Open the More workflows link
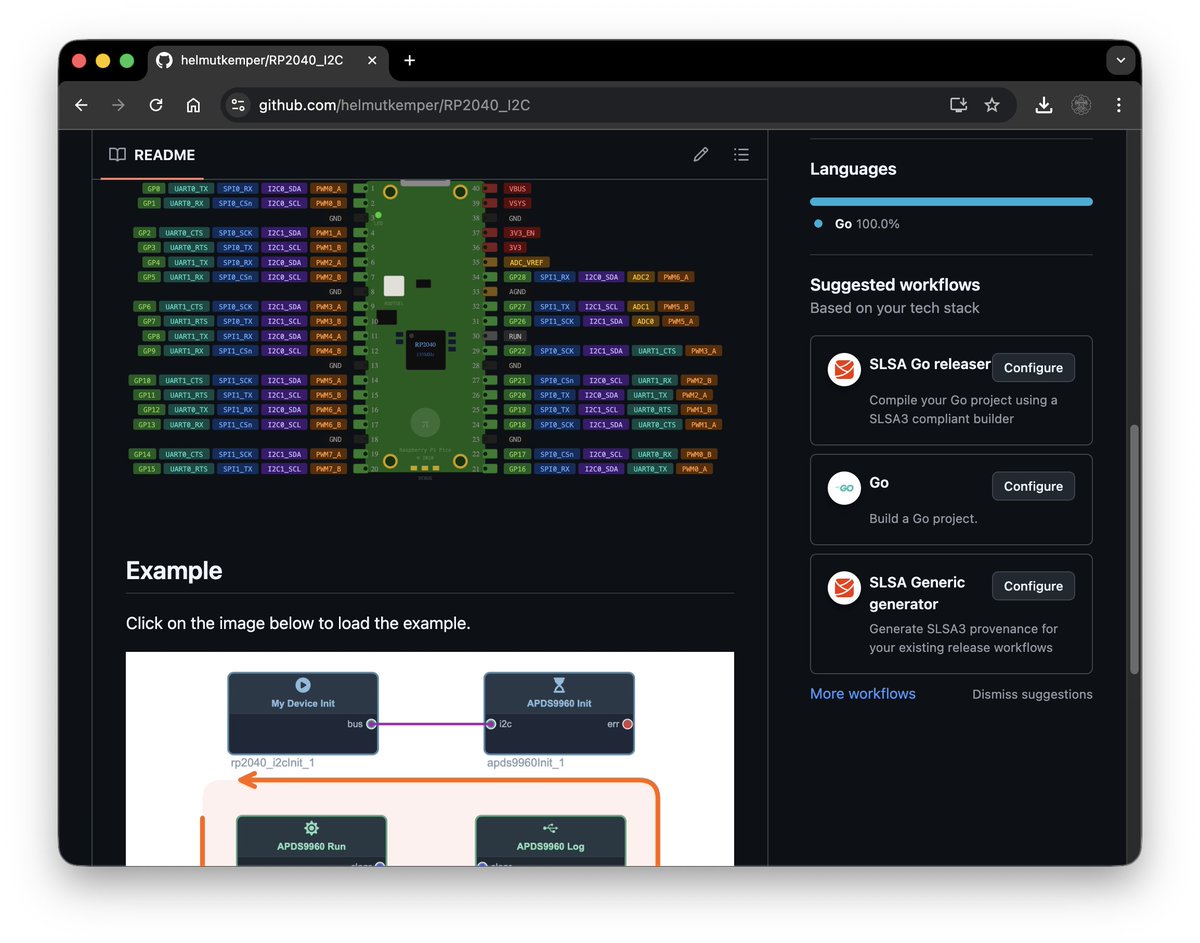1200x943 pixels. [863, 694]
